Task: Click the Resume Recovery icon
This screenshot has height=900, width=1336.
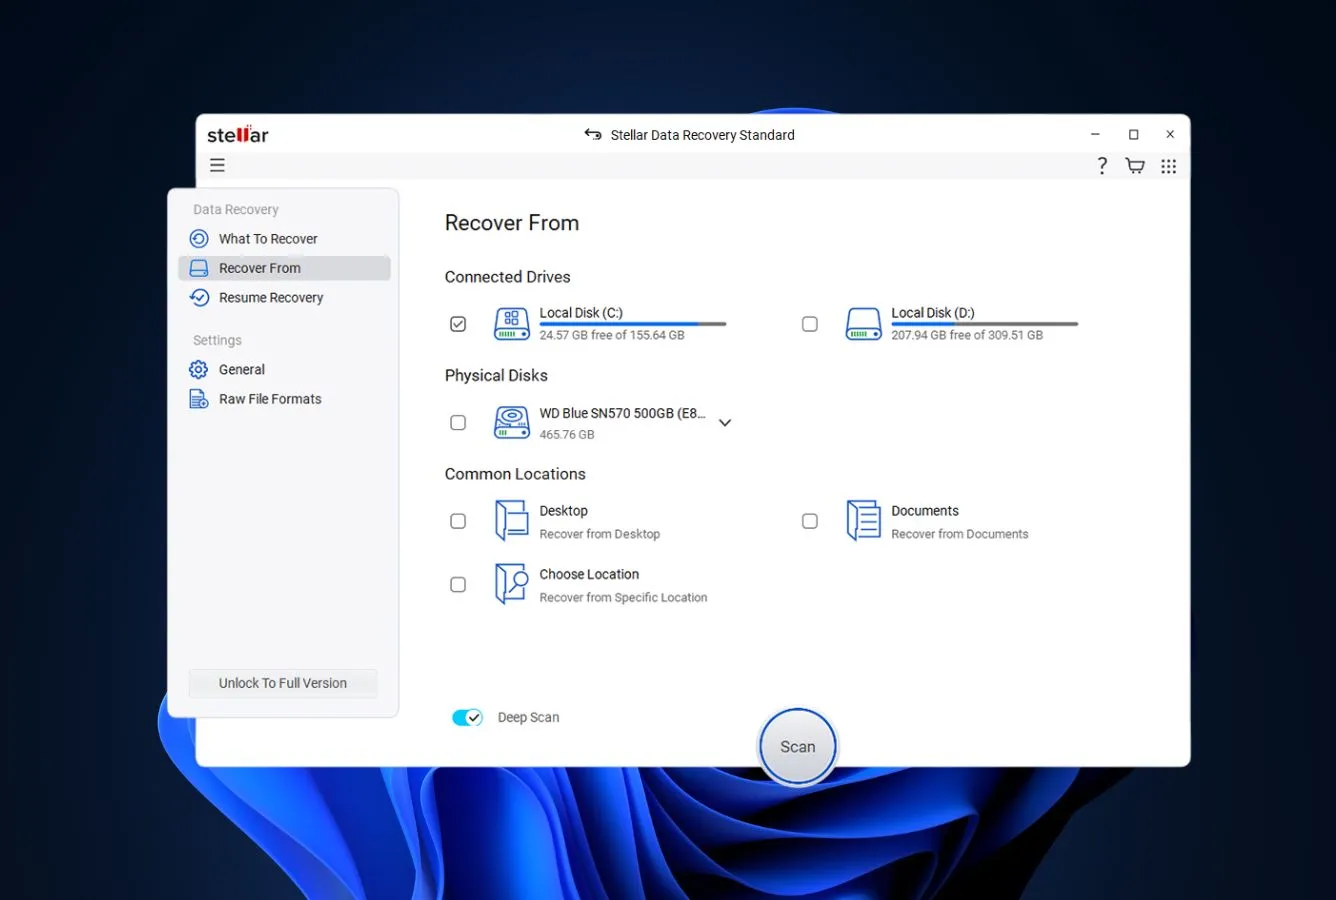Action: coord(199,298)
